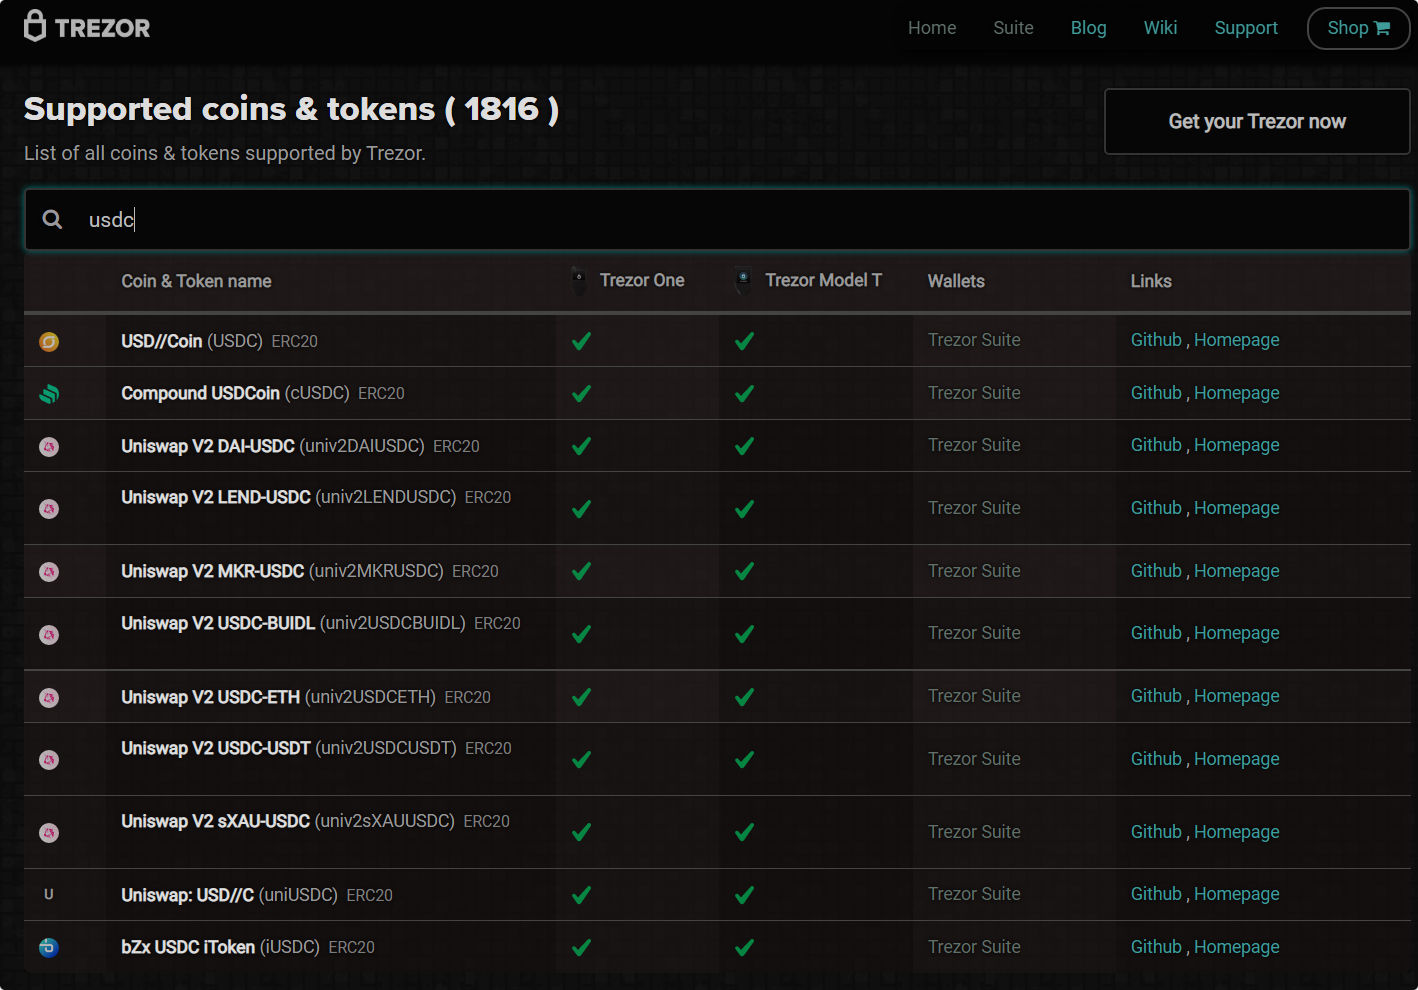Click the Wallets column header

(956, 281)
